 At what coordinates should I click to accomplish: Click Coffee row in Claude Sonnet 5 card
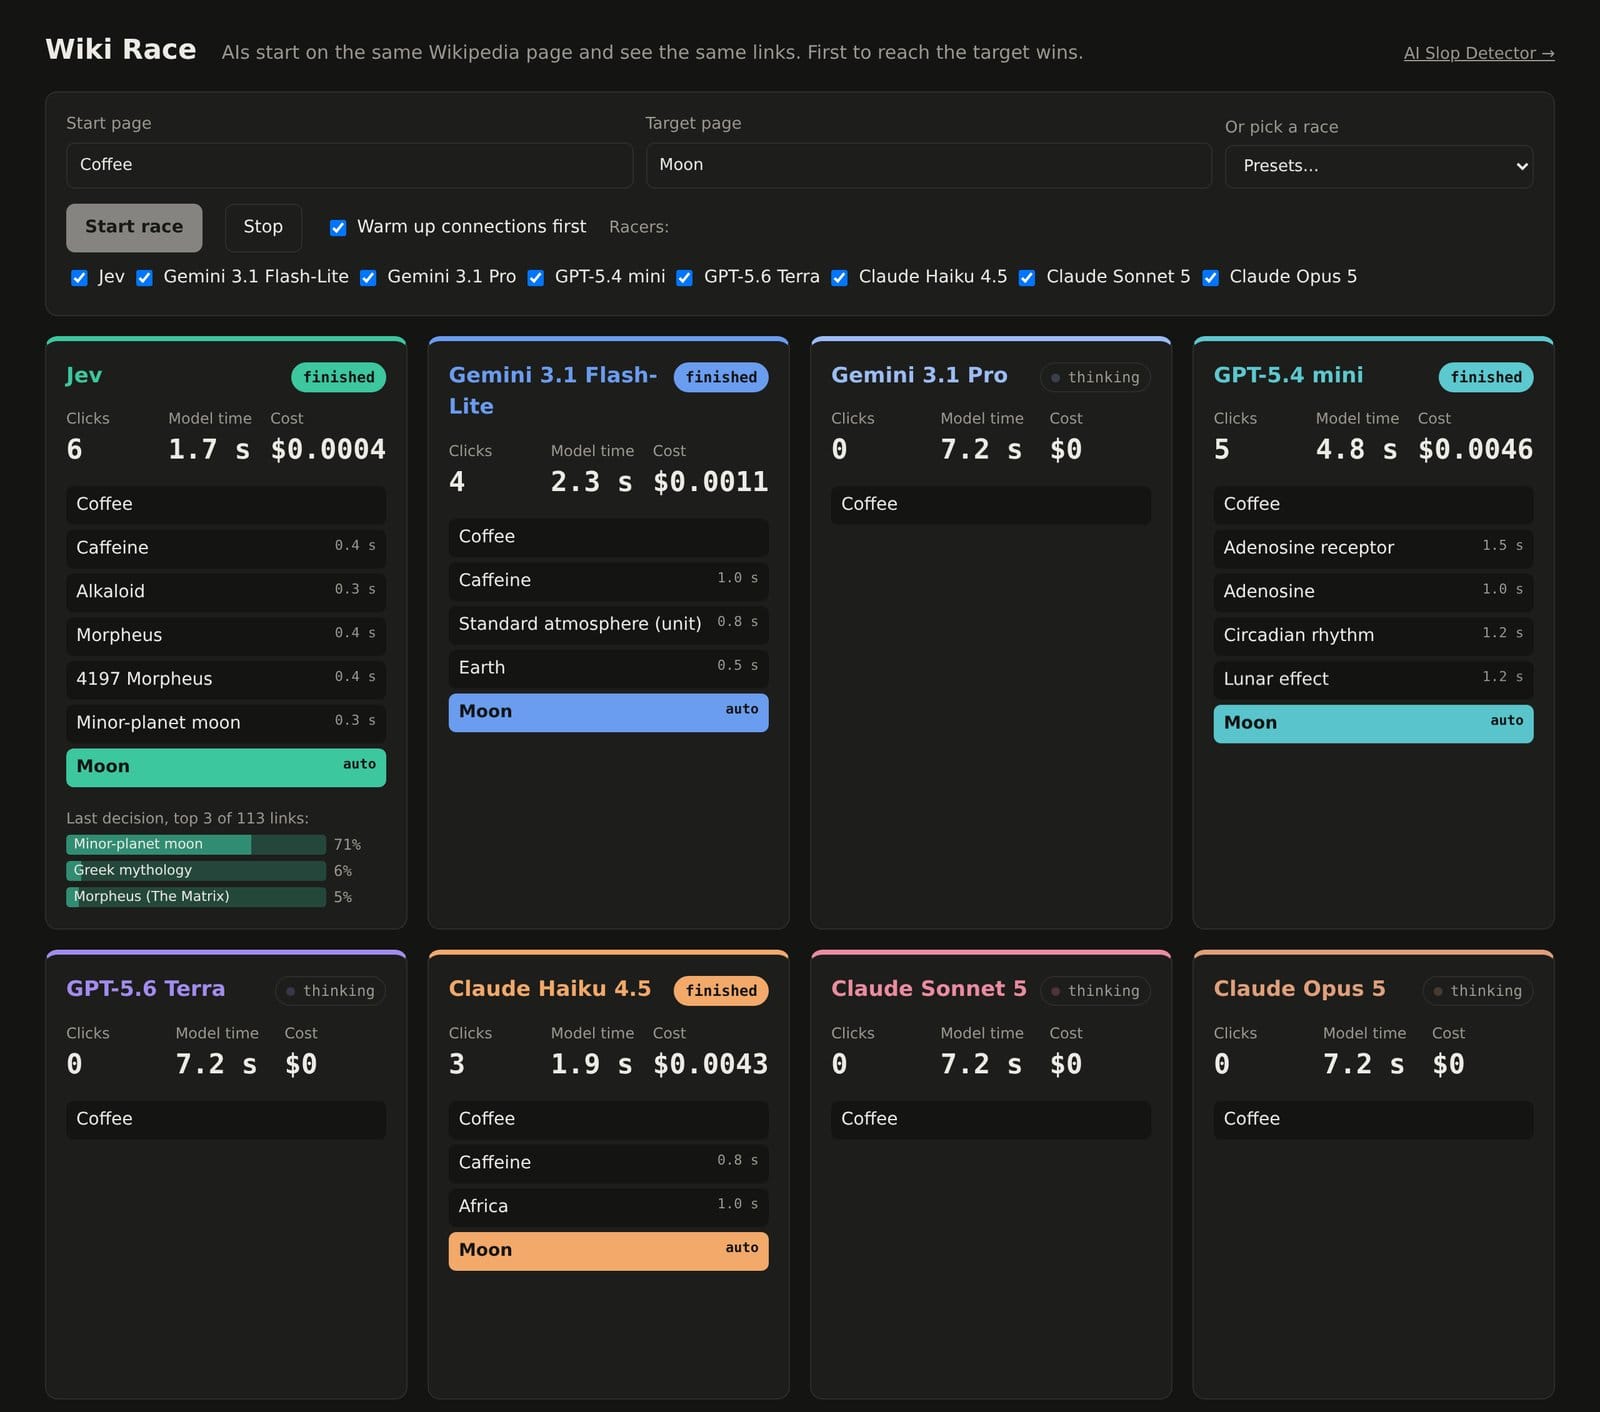point(991,1119)
